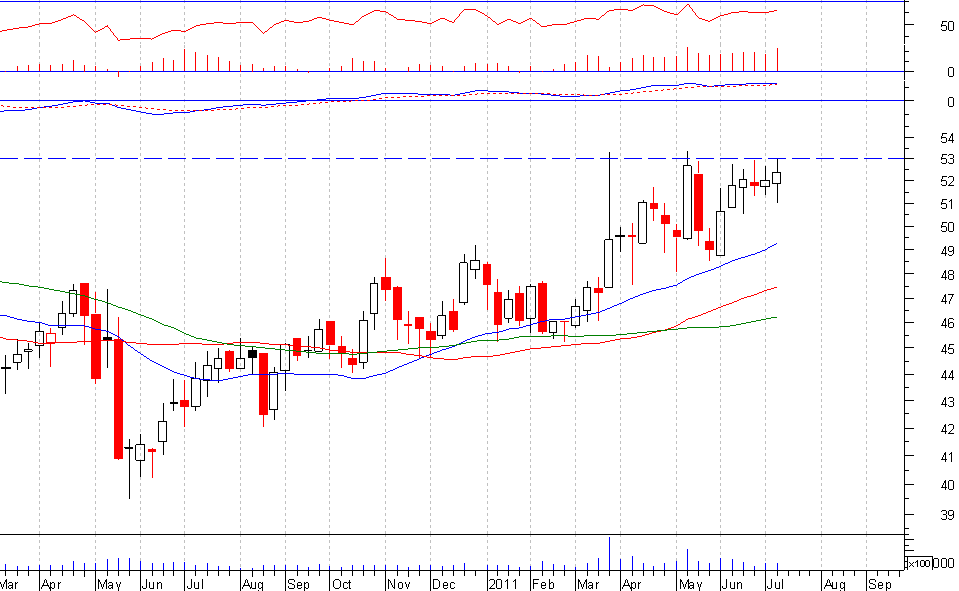Viewport: 959px width, 591px height.
Task: Click the 2011 year label on the time axis
Action: coord(503,584)
